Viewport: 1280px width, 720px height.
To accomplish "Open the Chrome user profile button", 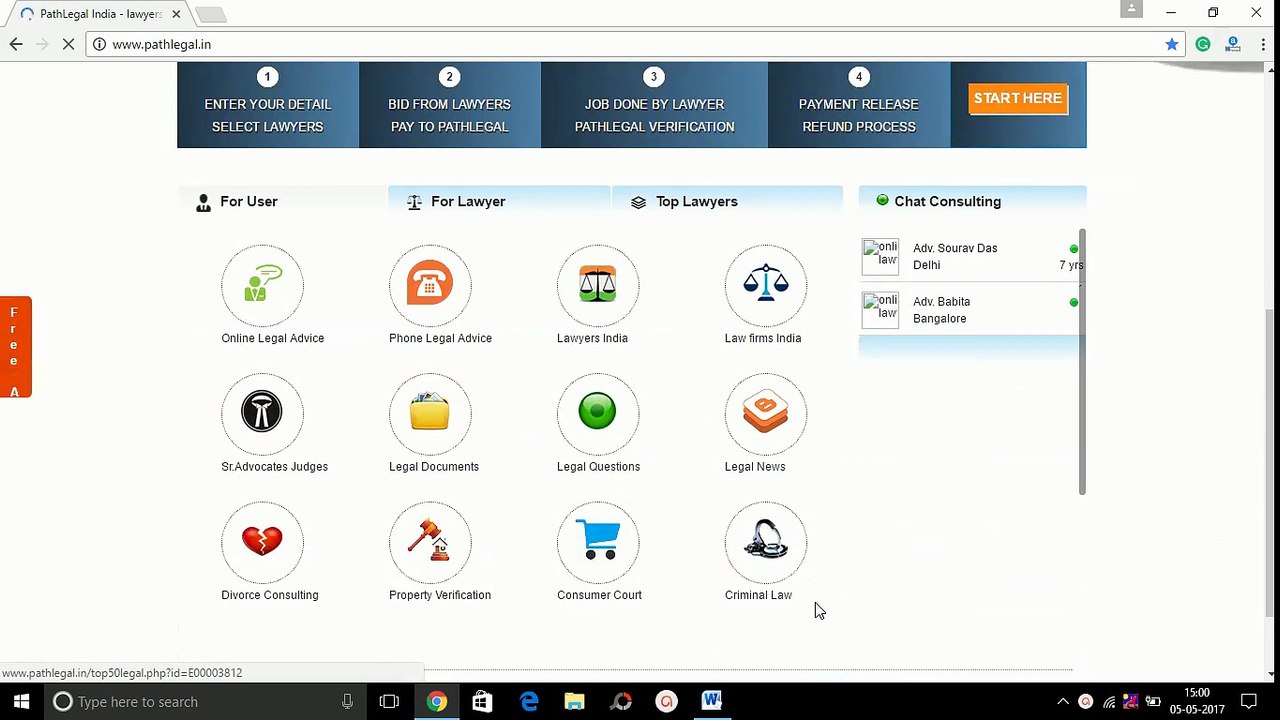I will click(1131, 9).
